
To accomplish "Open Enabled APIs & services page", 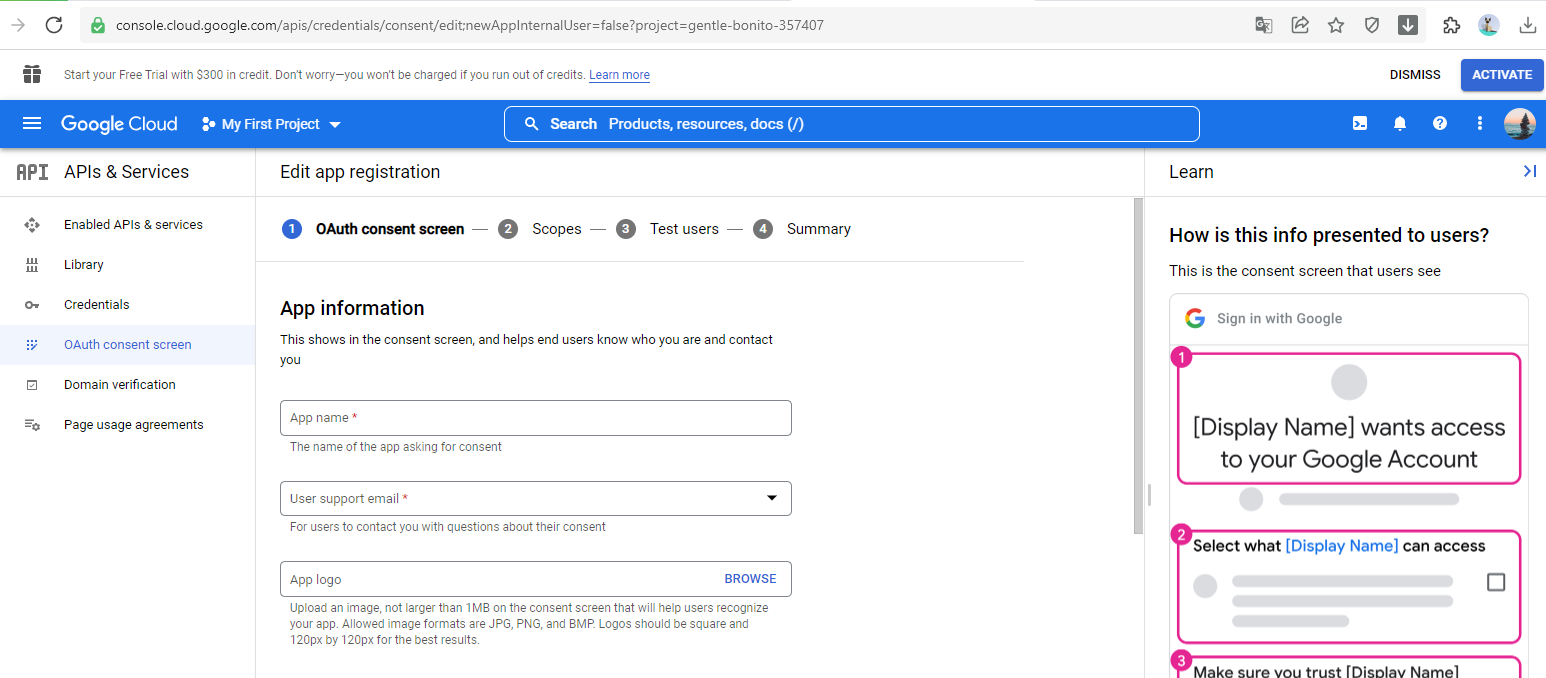I will [133, 224].
